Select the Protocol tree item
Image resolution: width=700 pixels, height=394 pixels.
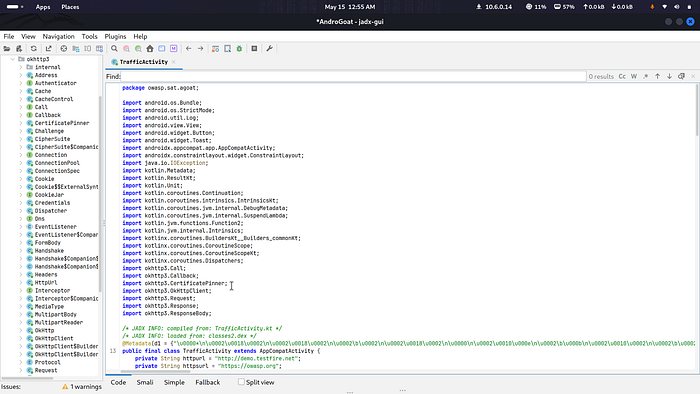point(47,362)
